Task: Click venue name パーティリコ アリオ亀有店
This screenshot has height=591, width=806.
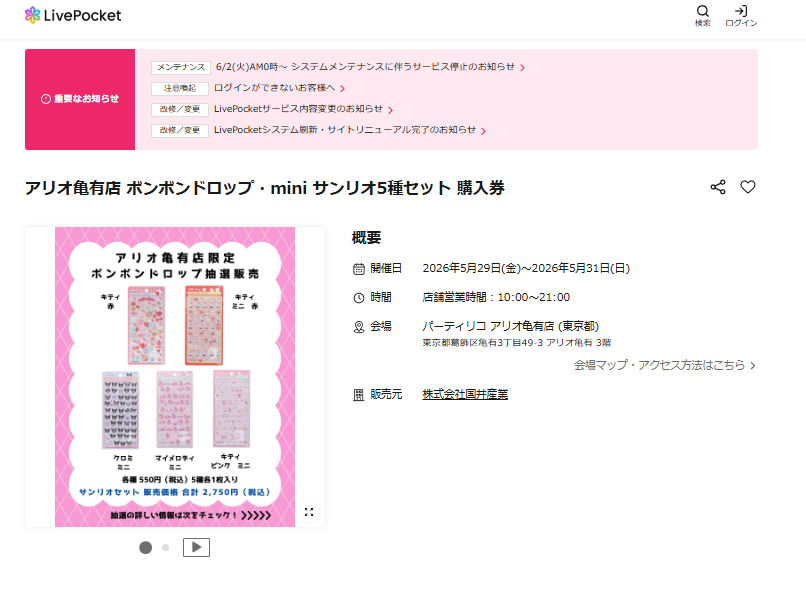Action: 488,326
